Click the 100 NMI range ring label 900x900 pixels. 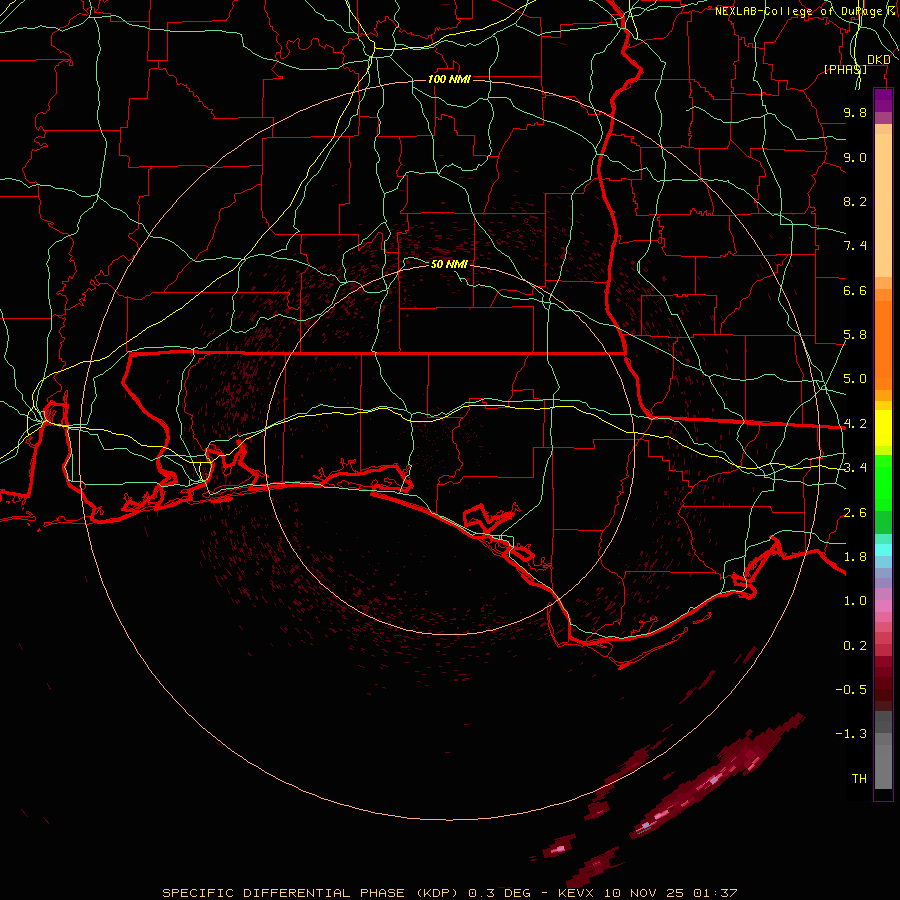point(449,79)
